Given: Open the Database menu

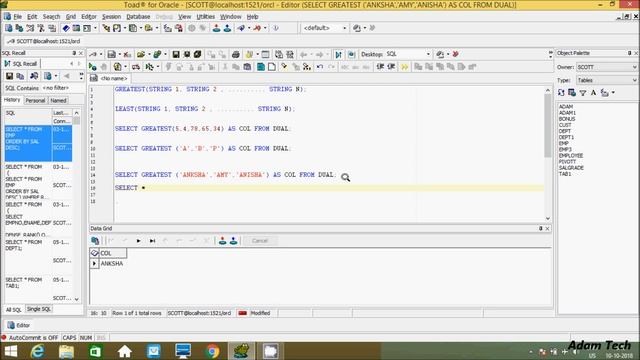Looking at the screenshot, I should tap(138, 17).
